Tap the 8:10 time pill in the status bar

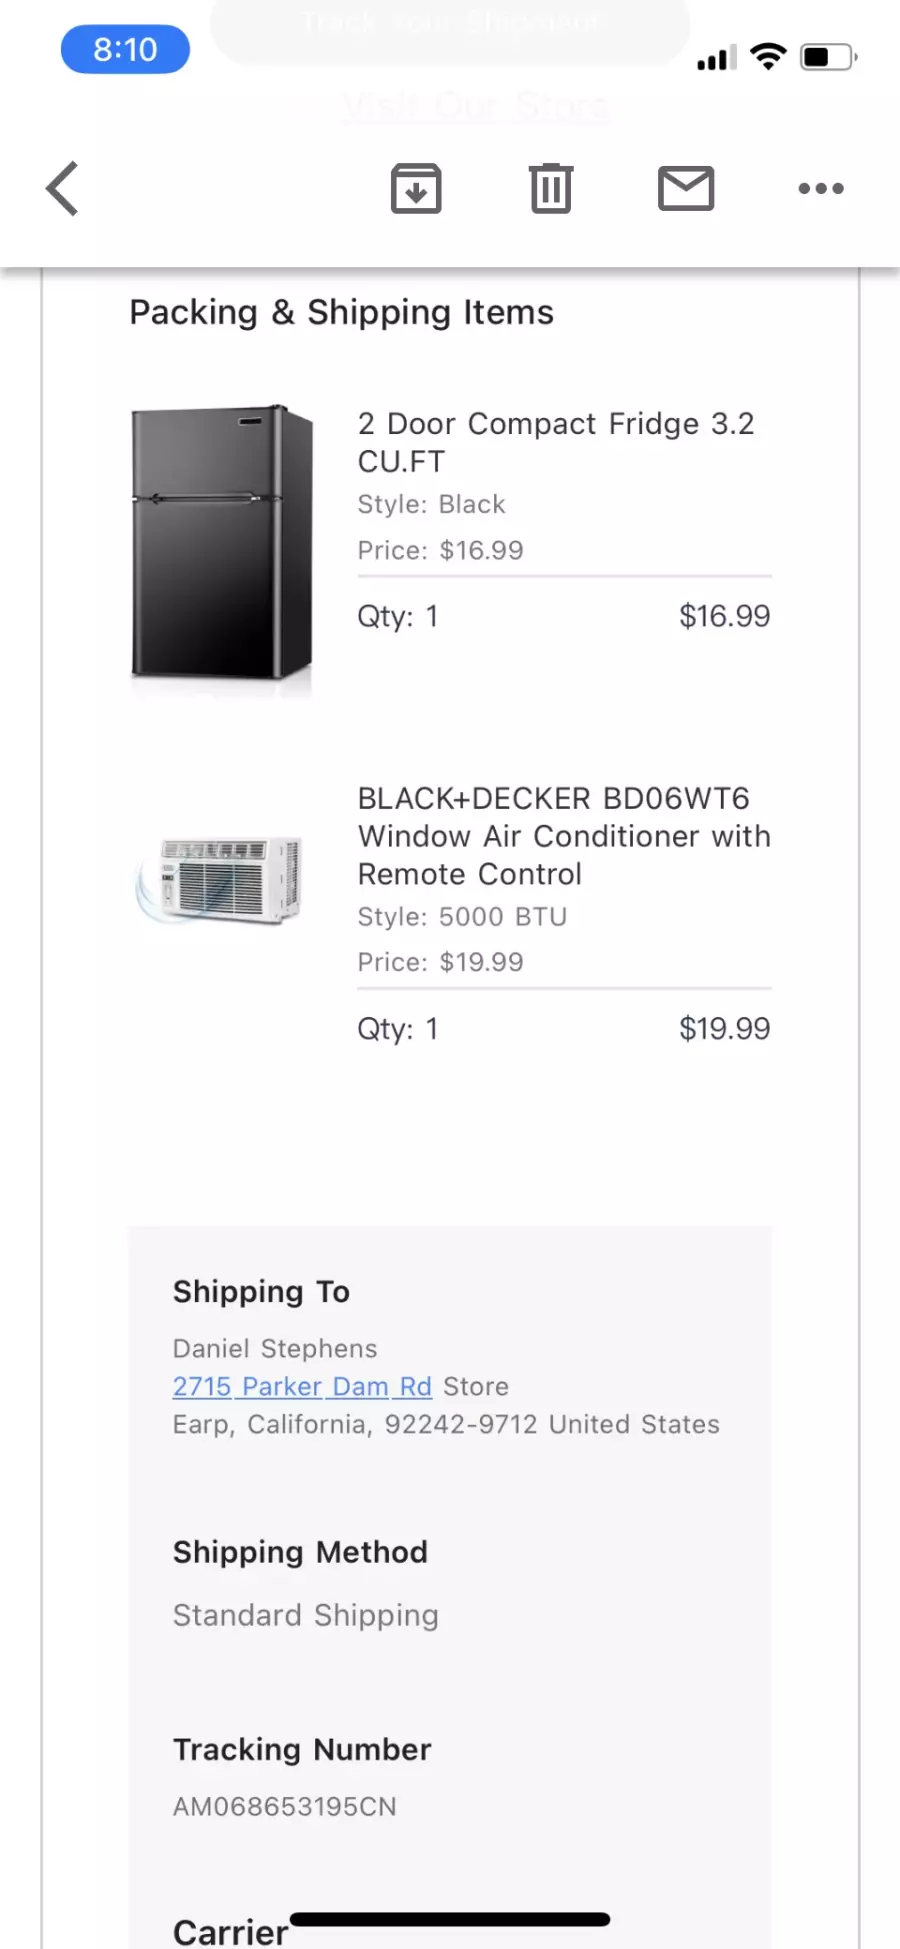(125, 49)
